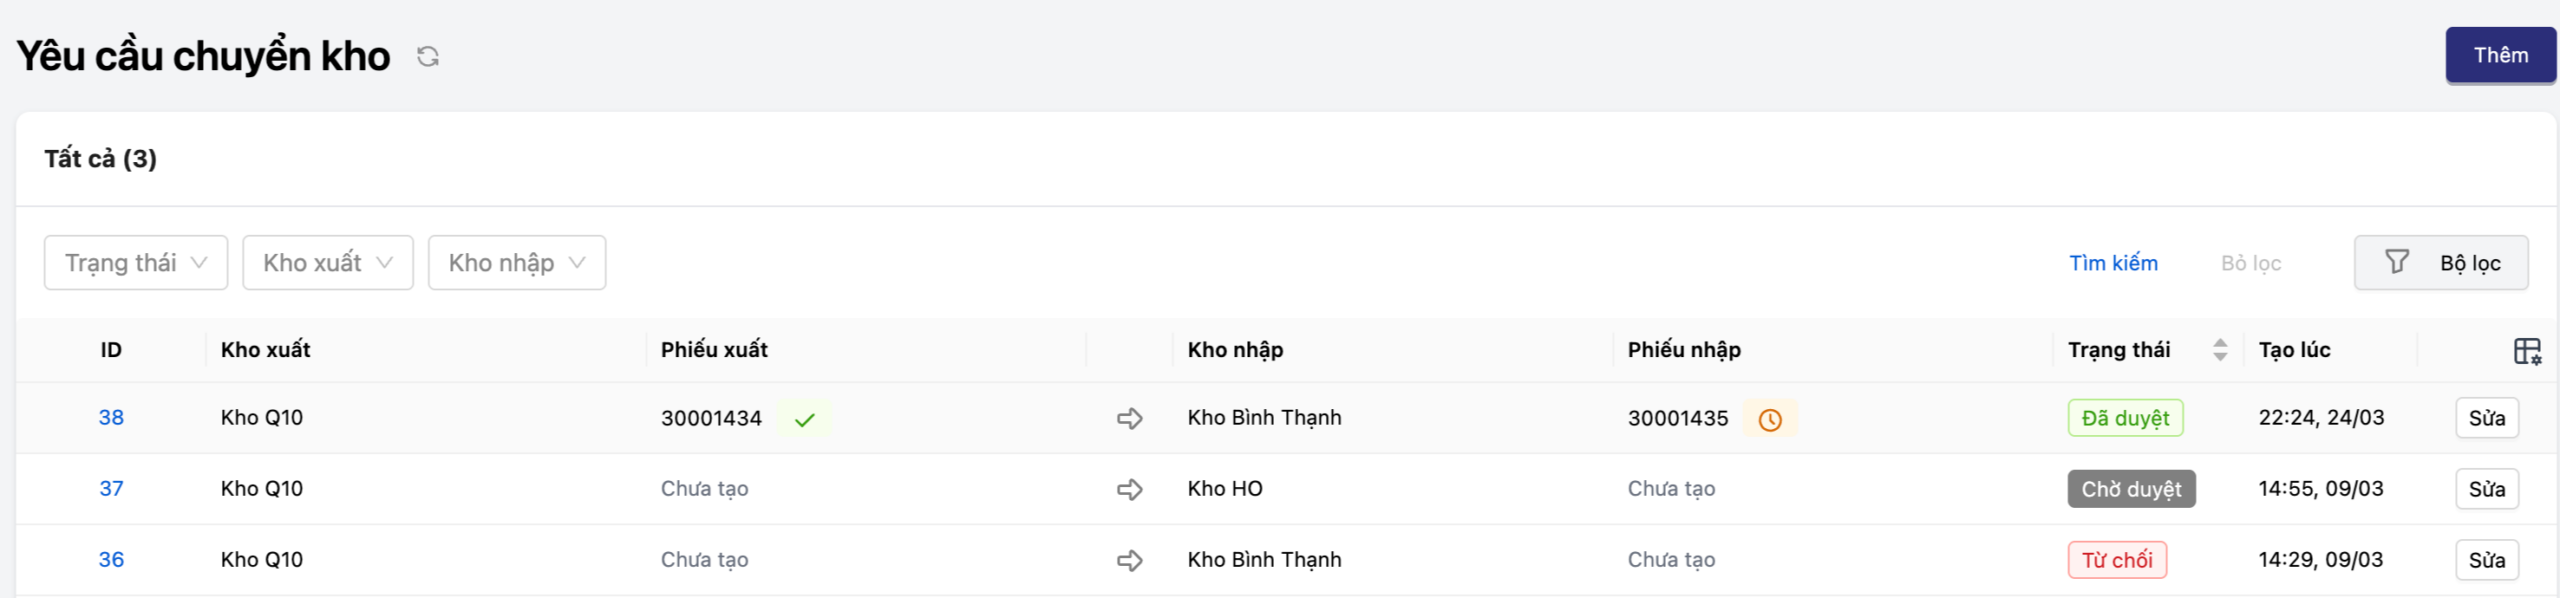Click Sửa for request 37

(2486, 490)
